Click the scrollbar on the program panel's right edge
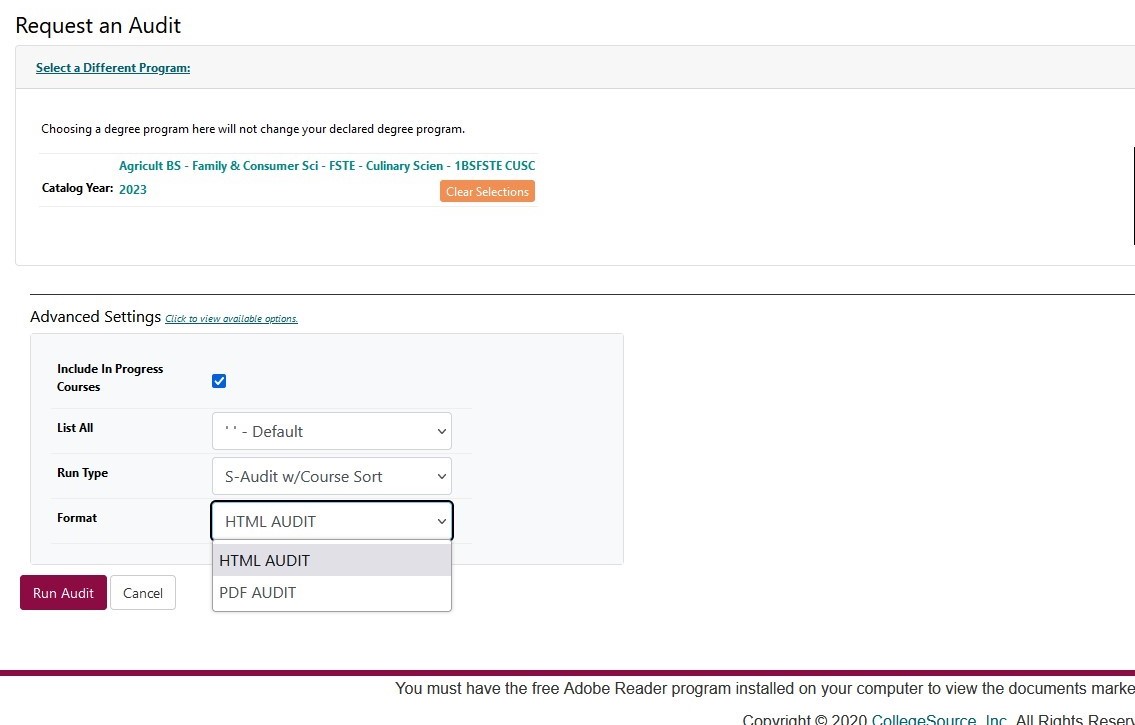The height and width of the screenshot is (725, 1135). pyautogui.click(x=1133, y=195)
